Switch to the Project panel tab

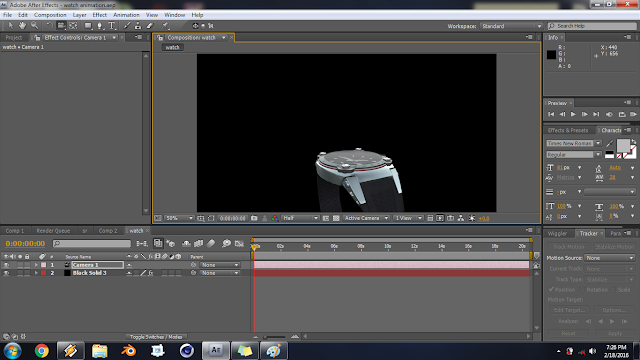click(13, 38)
